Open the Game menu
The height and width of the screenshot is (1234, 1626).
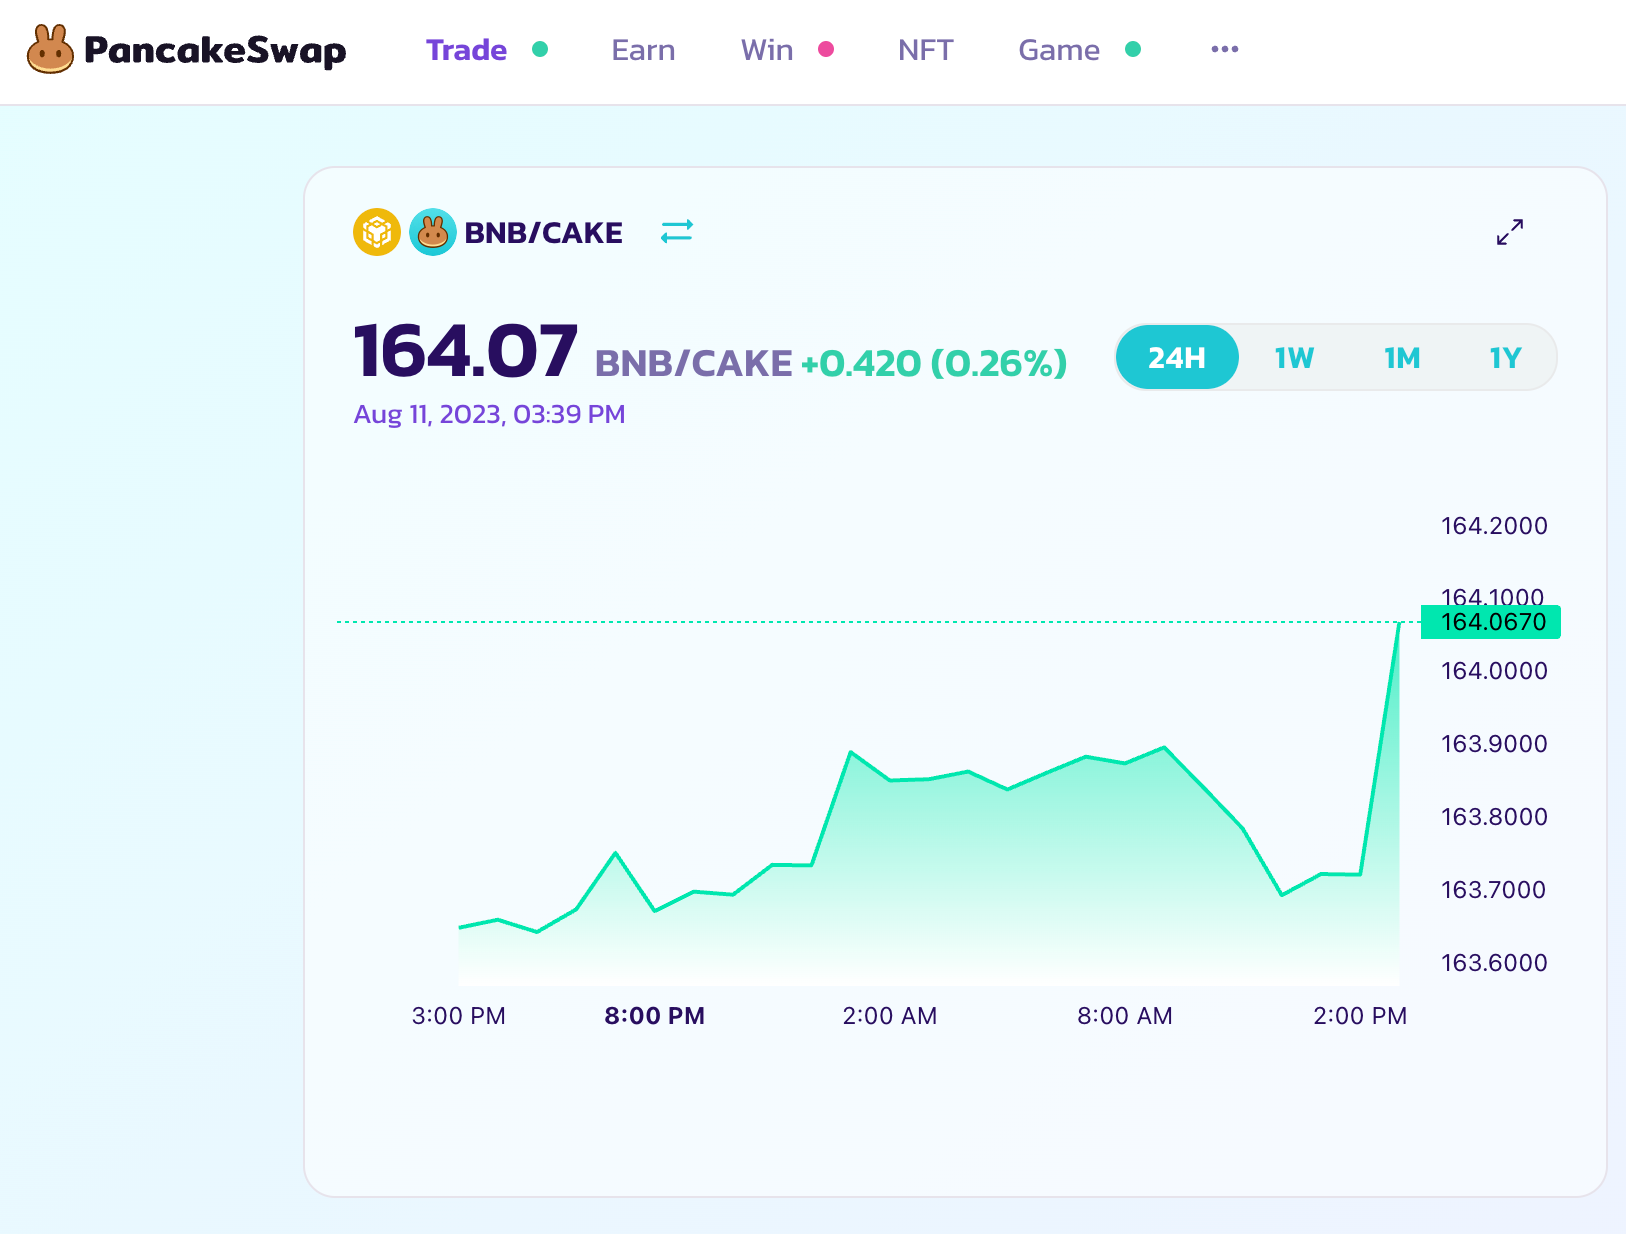point(1059,50)
